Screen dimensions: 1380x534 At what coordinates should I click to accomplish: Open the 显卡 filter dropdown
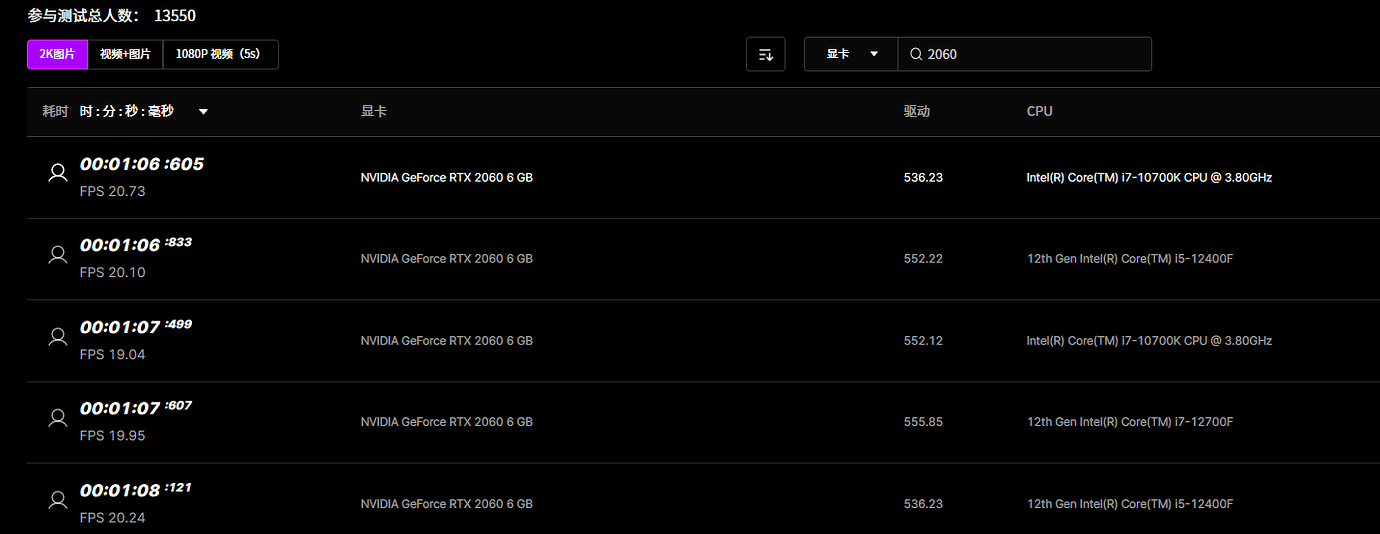tap(851, 54)
